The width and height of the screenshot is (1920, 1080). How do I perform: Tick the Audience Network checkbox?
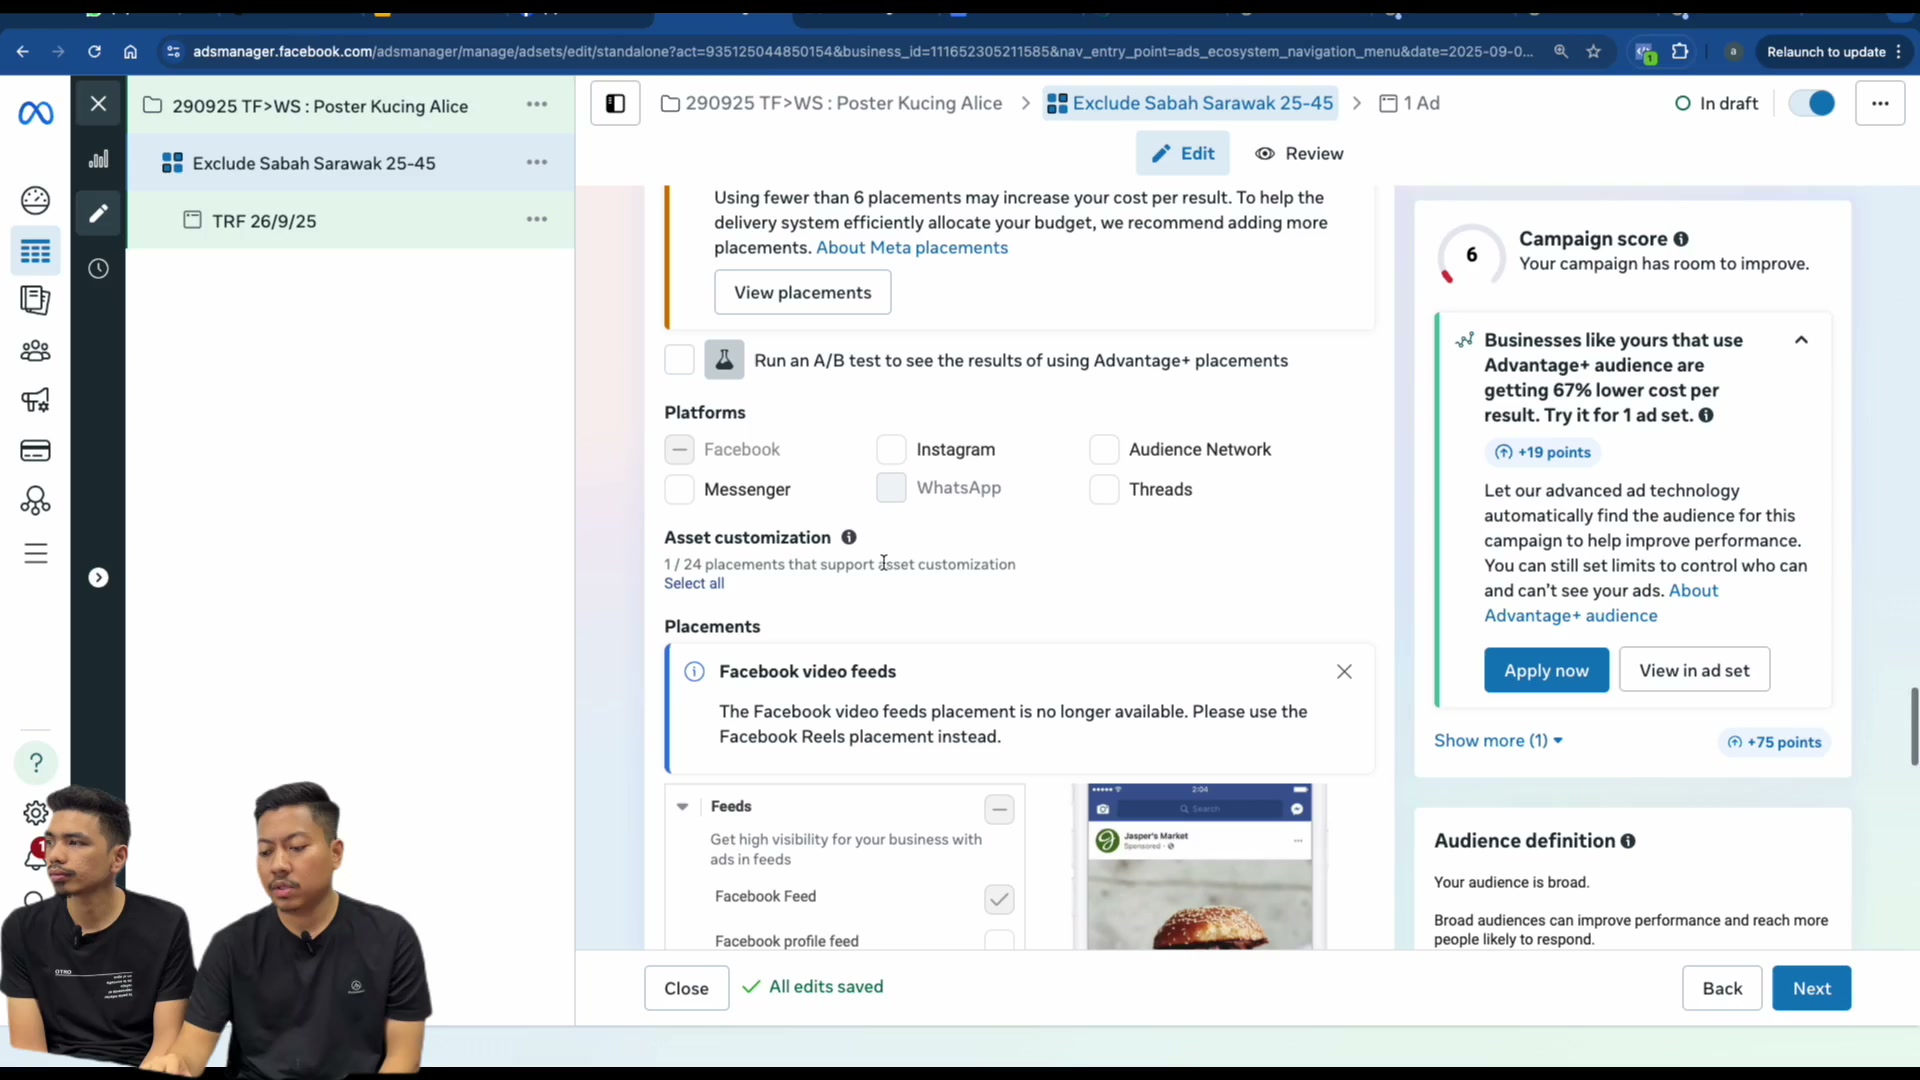1104,450
